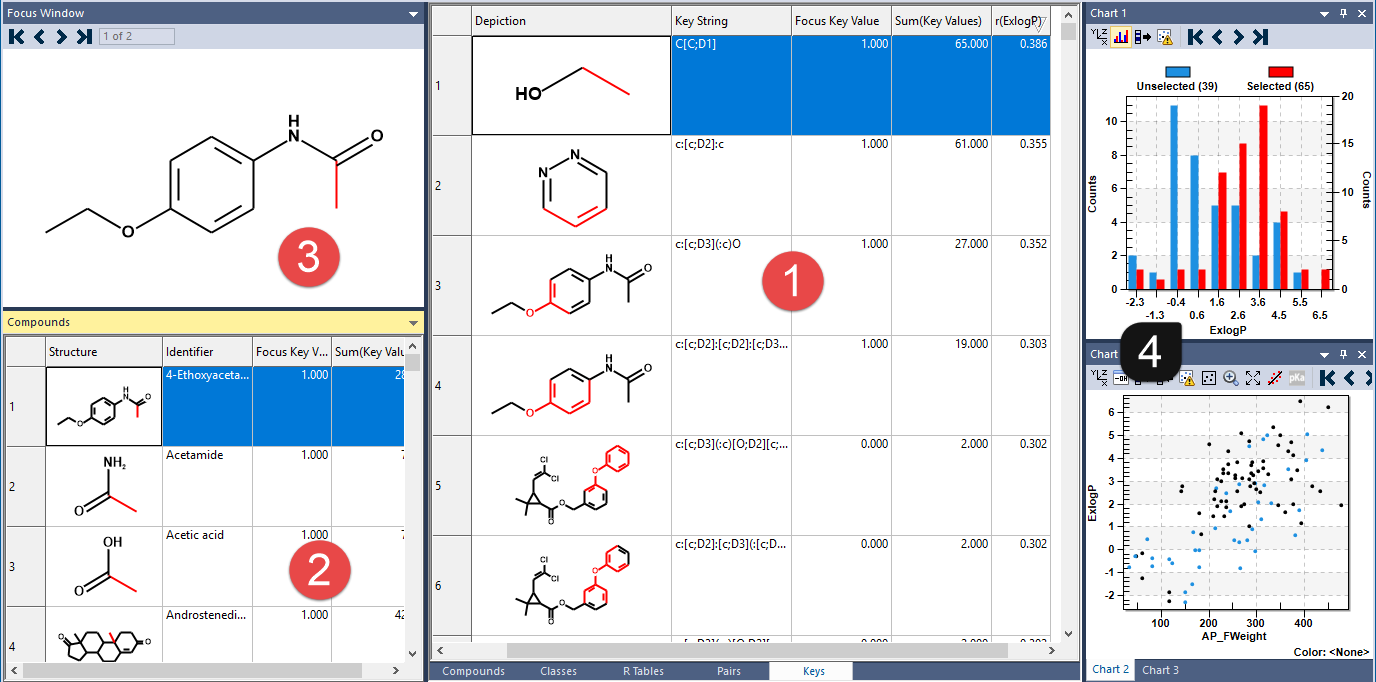1376x682 pixels.
Task: Sort by Depiction column header
Action: click(x=571, y=21)
